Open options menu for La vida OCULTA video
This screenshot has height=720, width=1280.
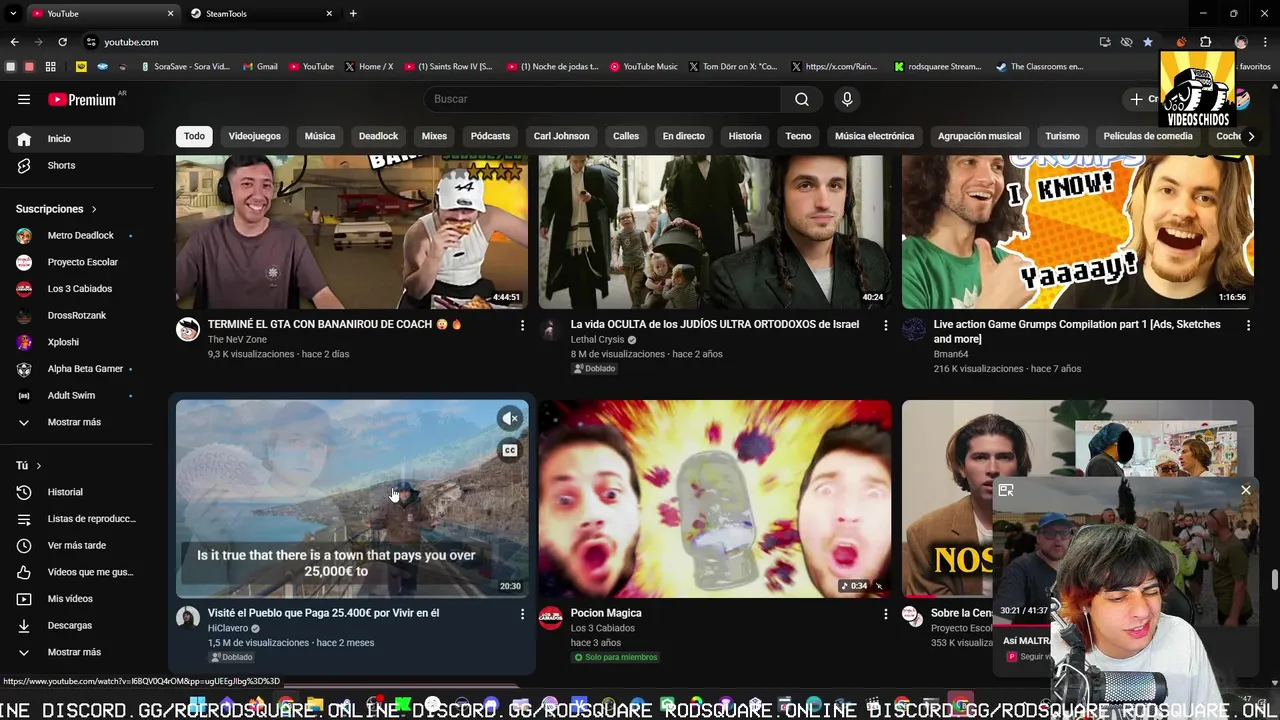pos(885,325)
